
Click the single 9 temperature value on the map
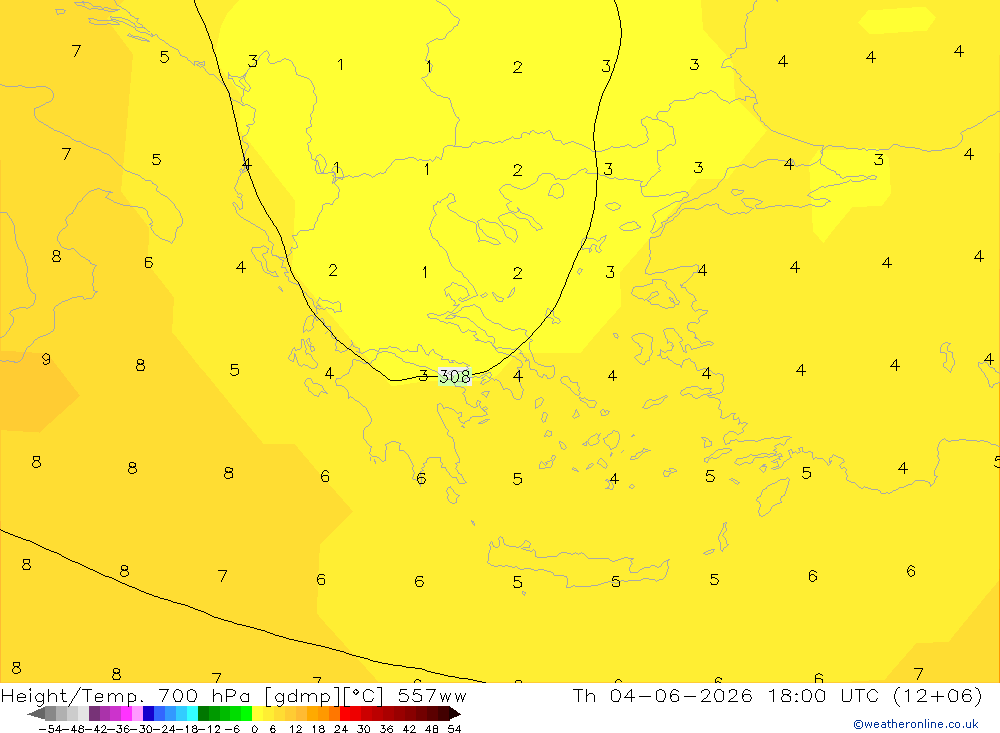tap(46, 359)
